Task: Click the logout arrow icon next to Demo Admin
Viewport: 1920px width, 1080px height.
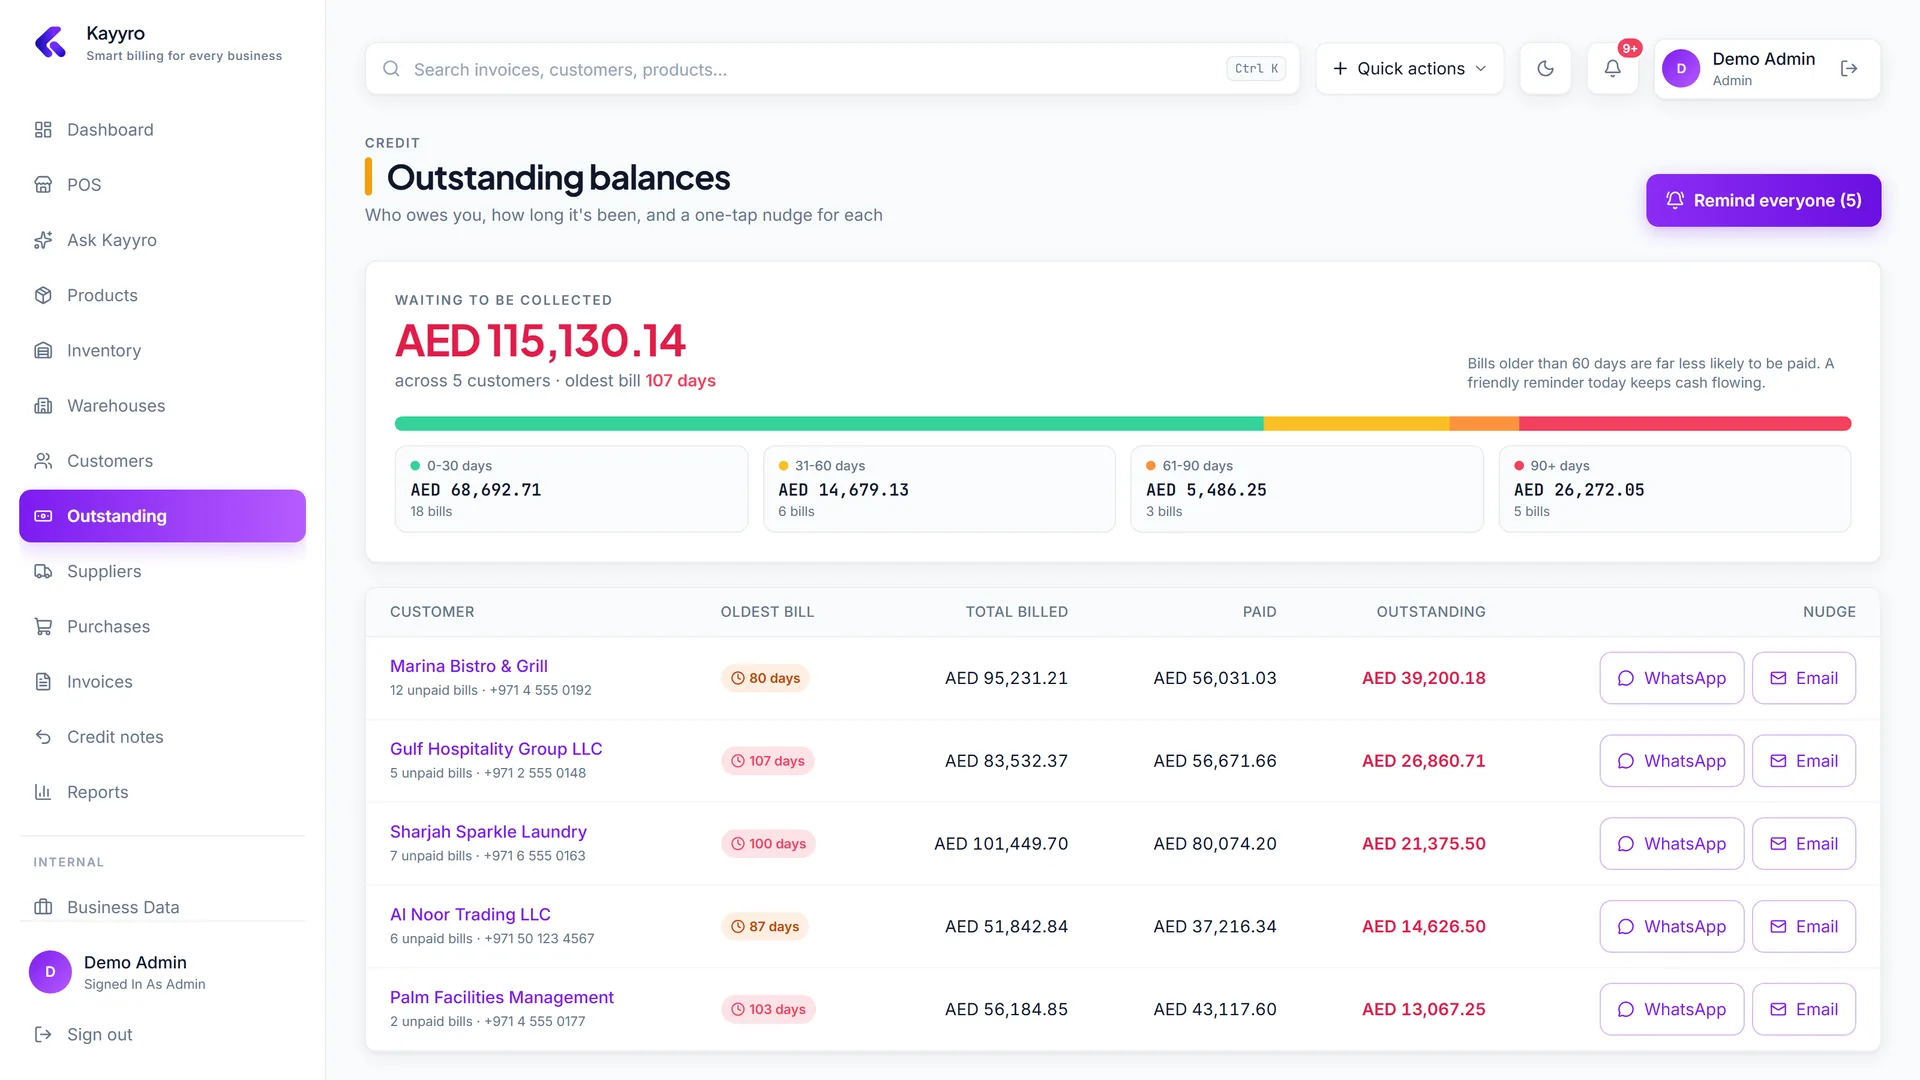Action: [x=1849, y=69]
